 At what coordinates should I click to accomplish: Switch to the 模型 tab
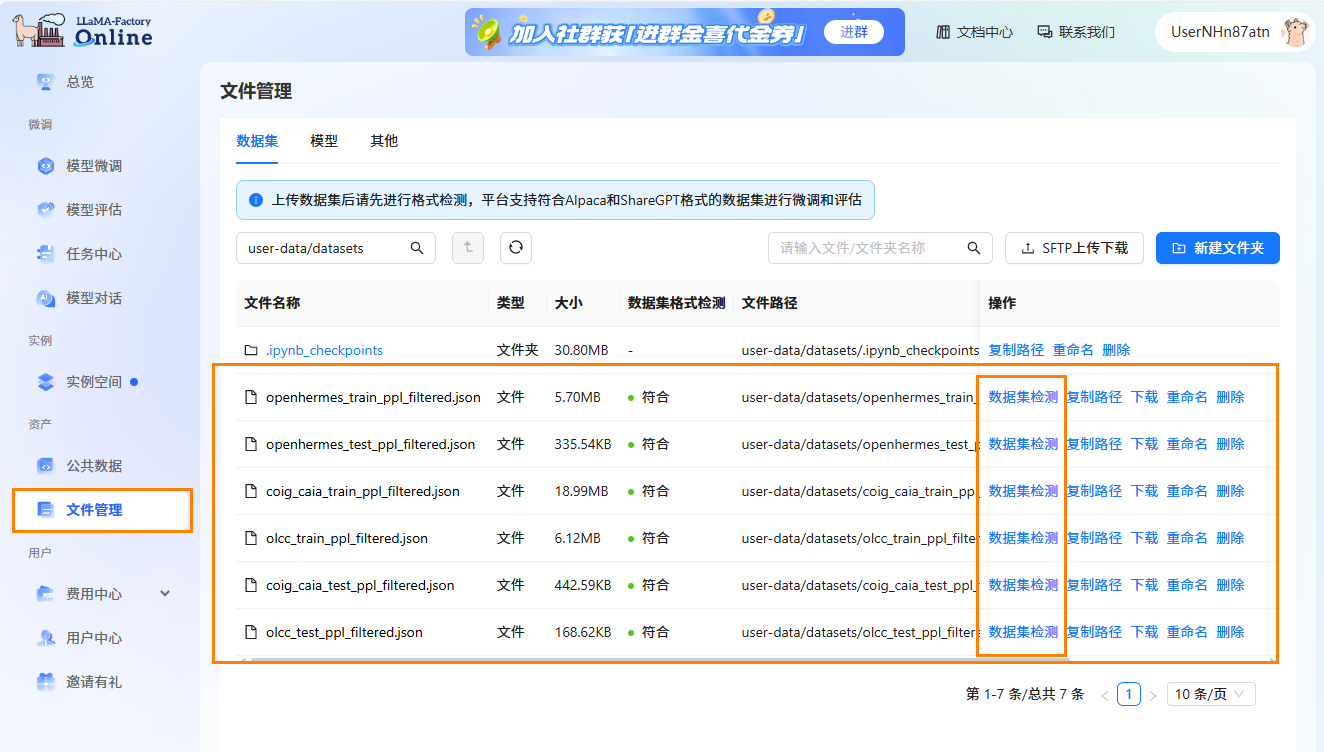324,141
